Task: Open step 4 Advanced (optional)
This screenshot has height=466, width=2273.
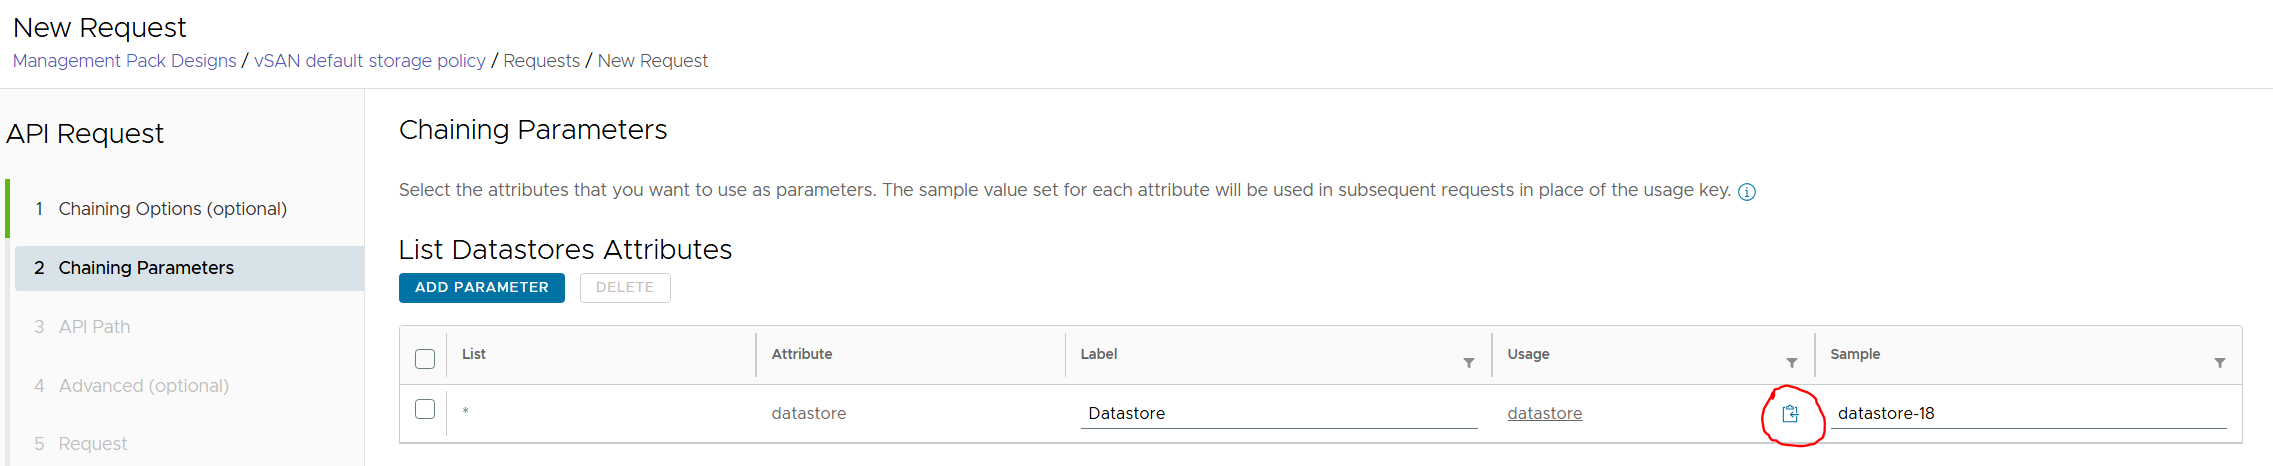Action: [x=143, y=386]
